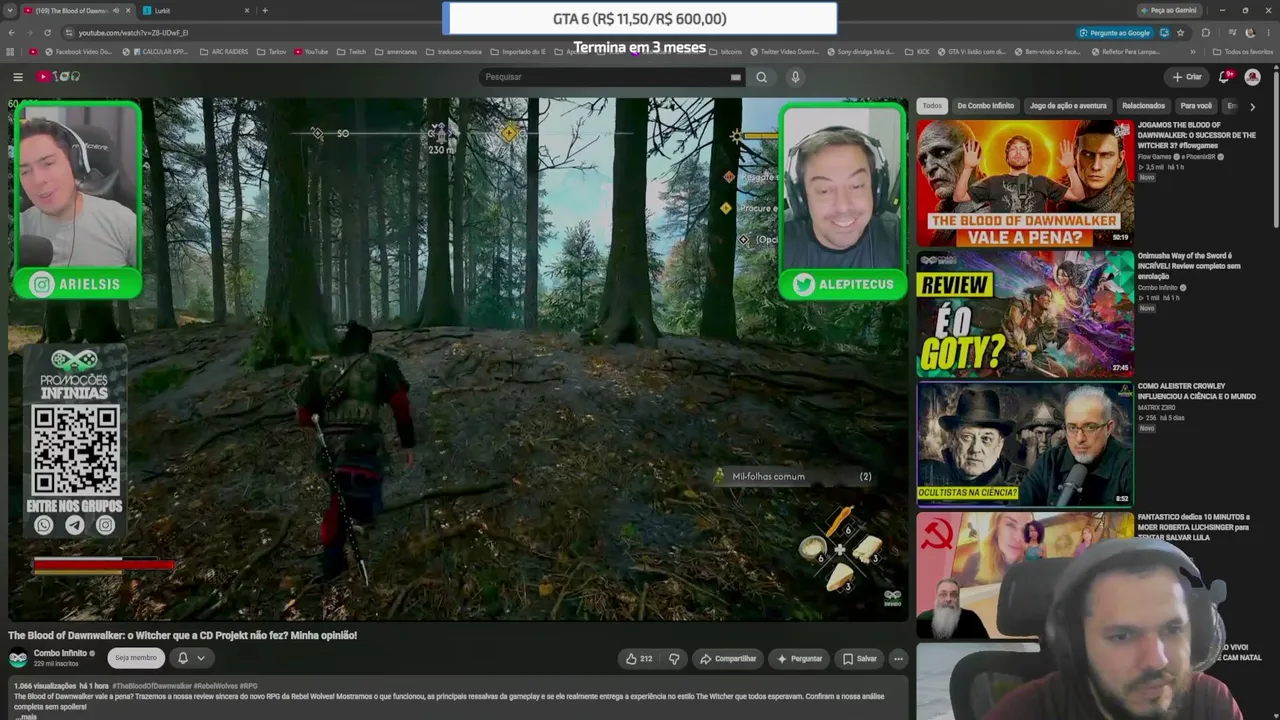
Task: Open the bookmarks apps grid icon
Action: click(x=11, y=52)
